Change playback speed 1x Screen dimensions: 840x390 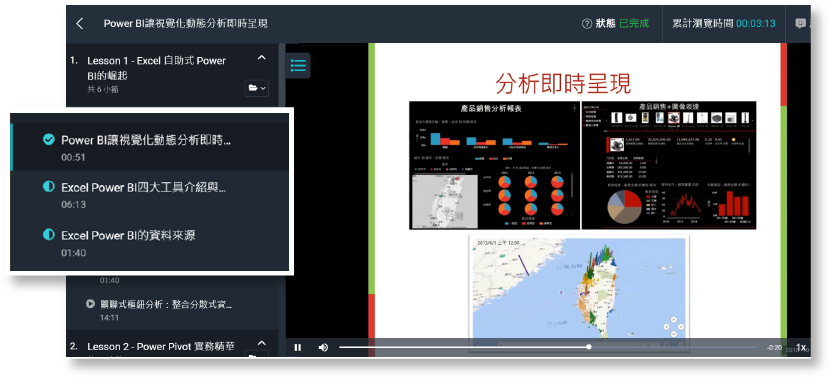(x=800, y=347)
